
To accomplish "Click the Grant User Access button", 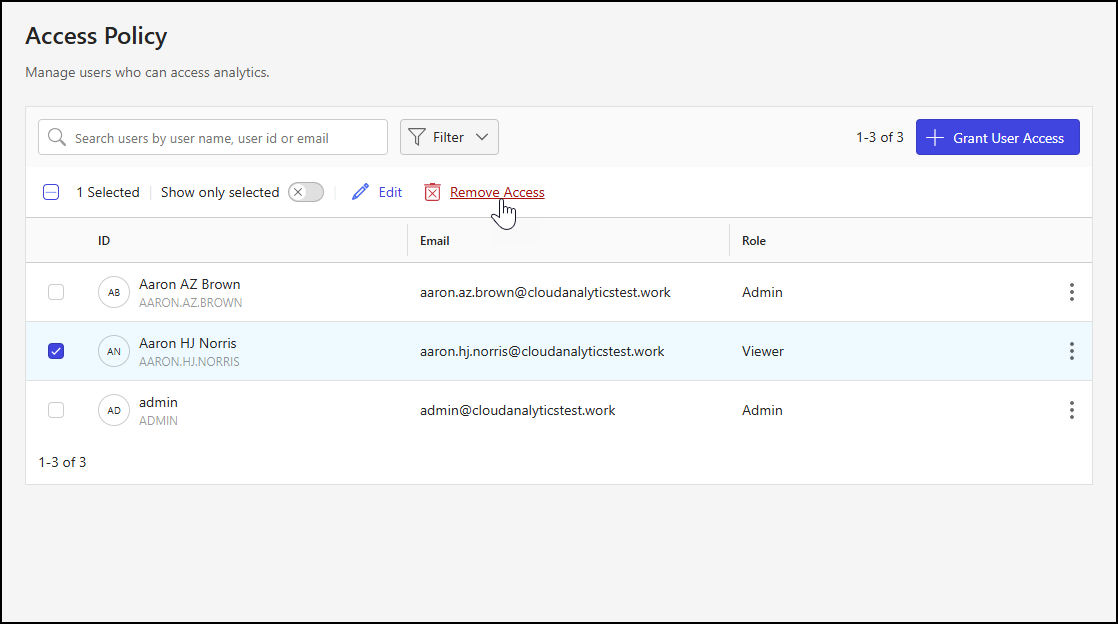I will pos(998,137).
